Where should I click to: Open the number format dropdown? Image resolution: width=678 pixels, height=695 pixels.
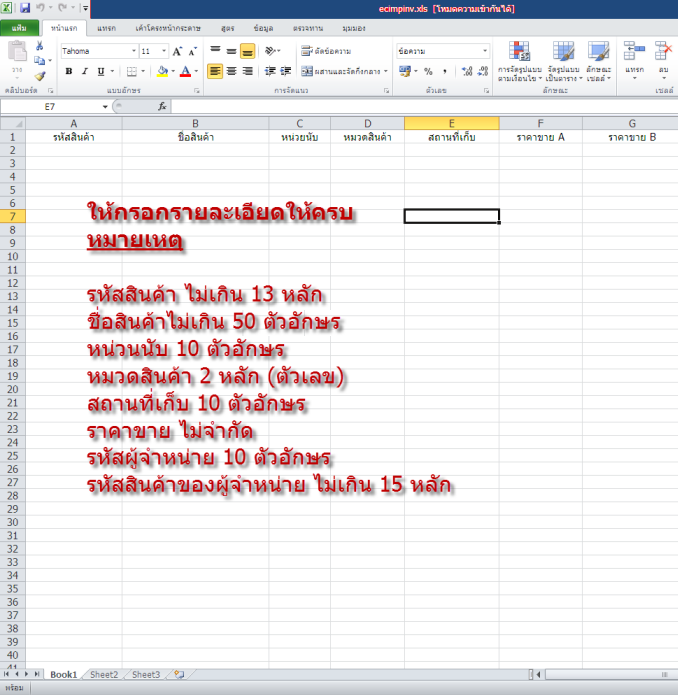click(x=485, y=50)
